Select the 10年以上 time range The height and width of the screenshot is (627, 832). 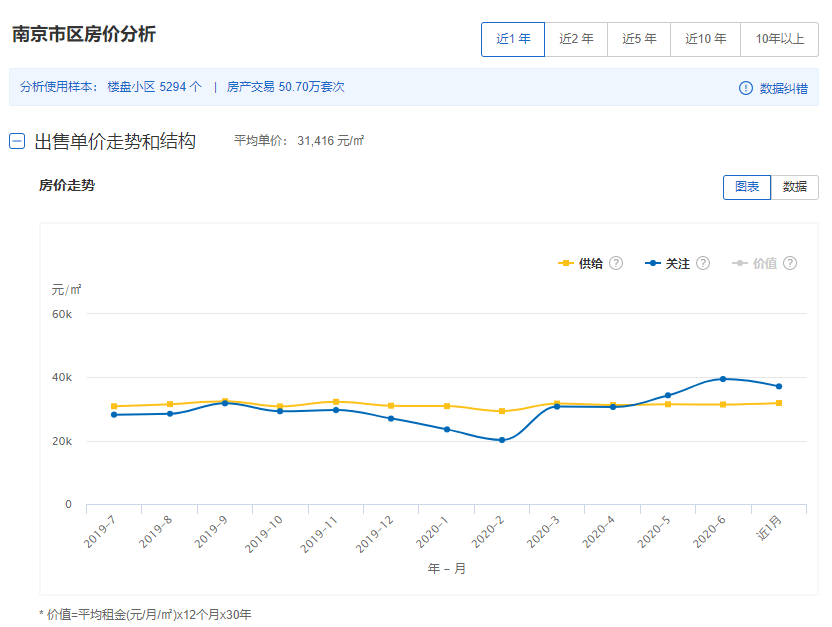(779, 39)
